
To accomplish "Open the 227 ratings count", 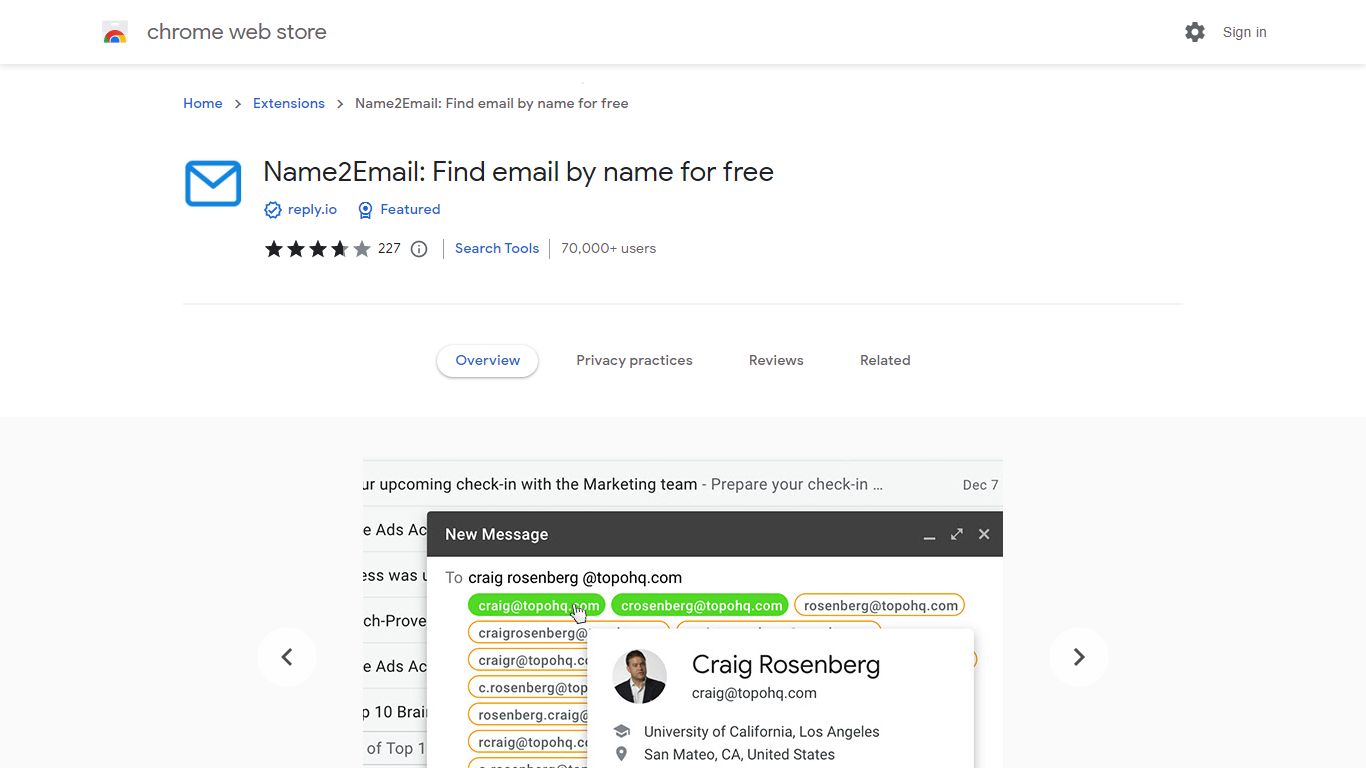I will 389,248.
